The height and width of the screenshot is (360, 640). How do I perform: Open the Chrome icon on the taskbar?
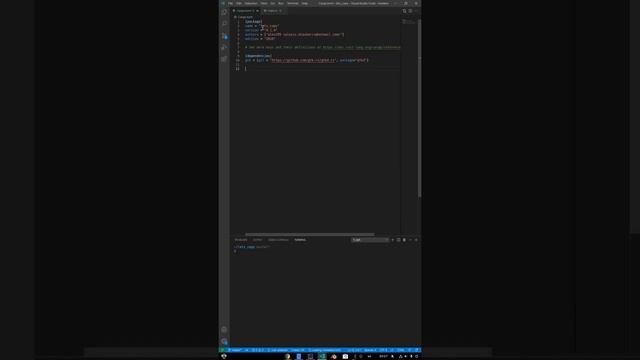coord(287,356)
